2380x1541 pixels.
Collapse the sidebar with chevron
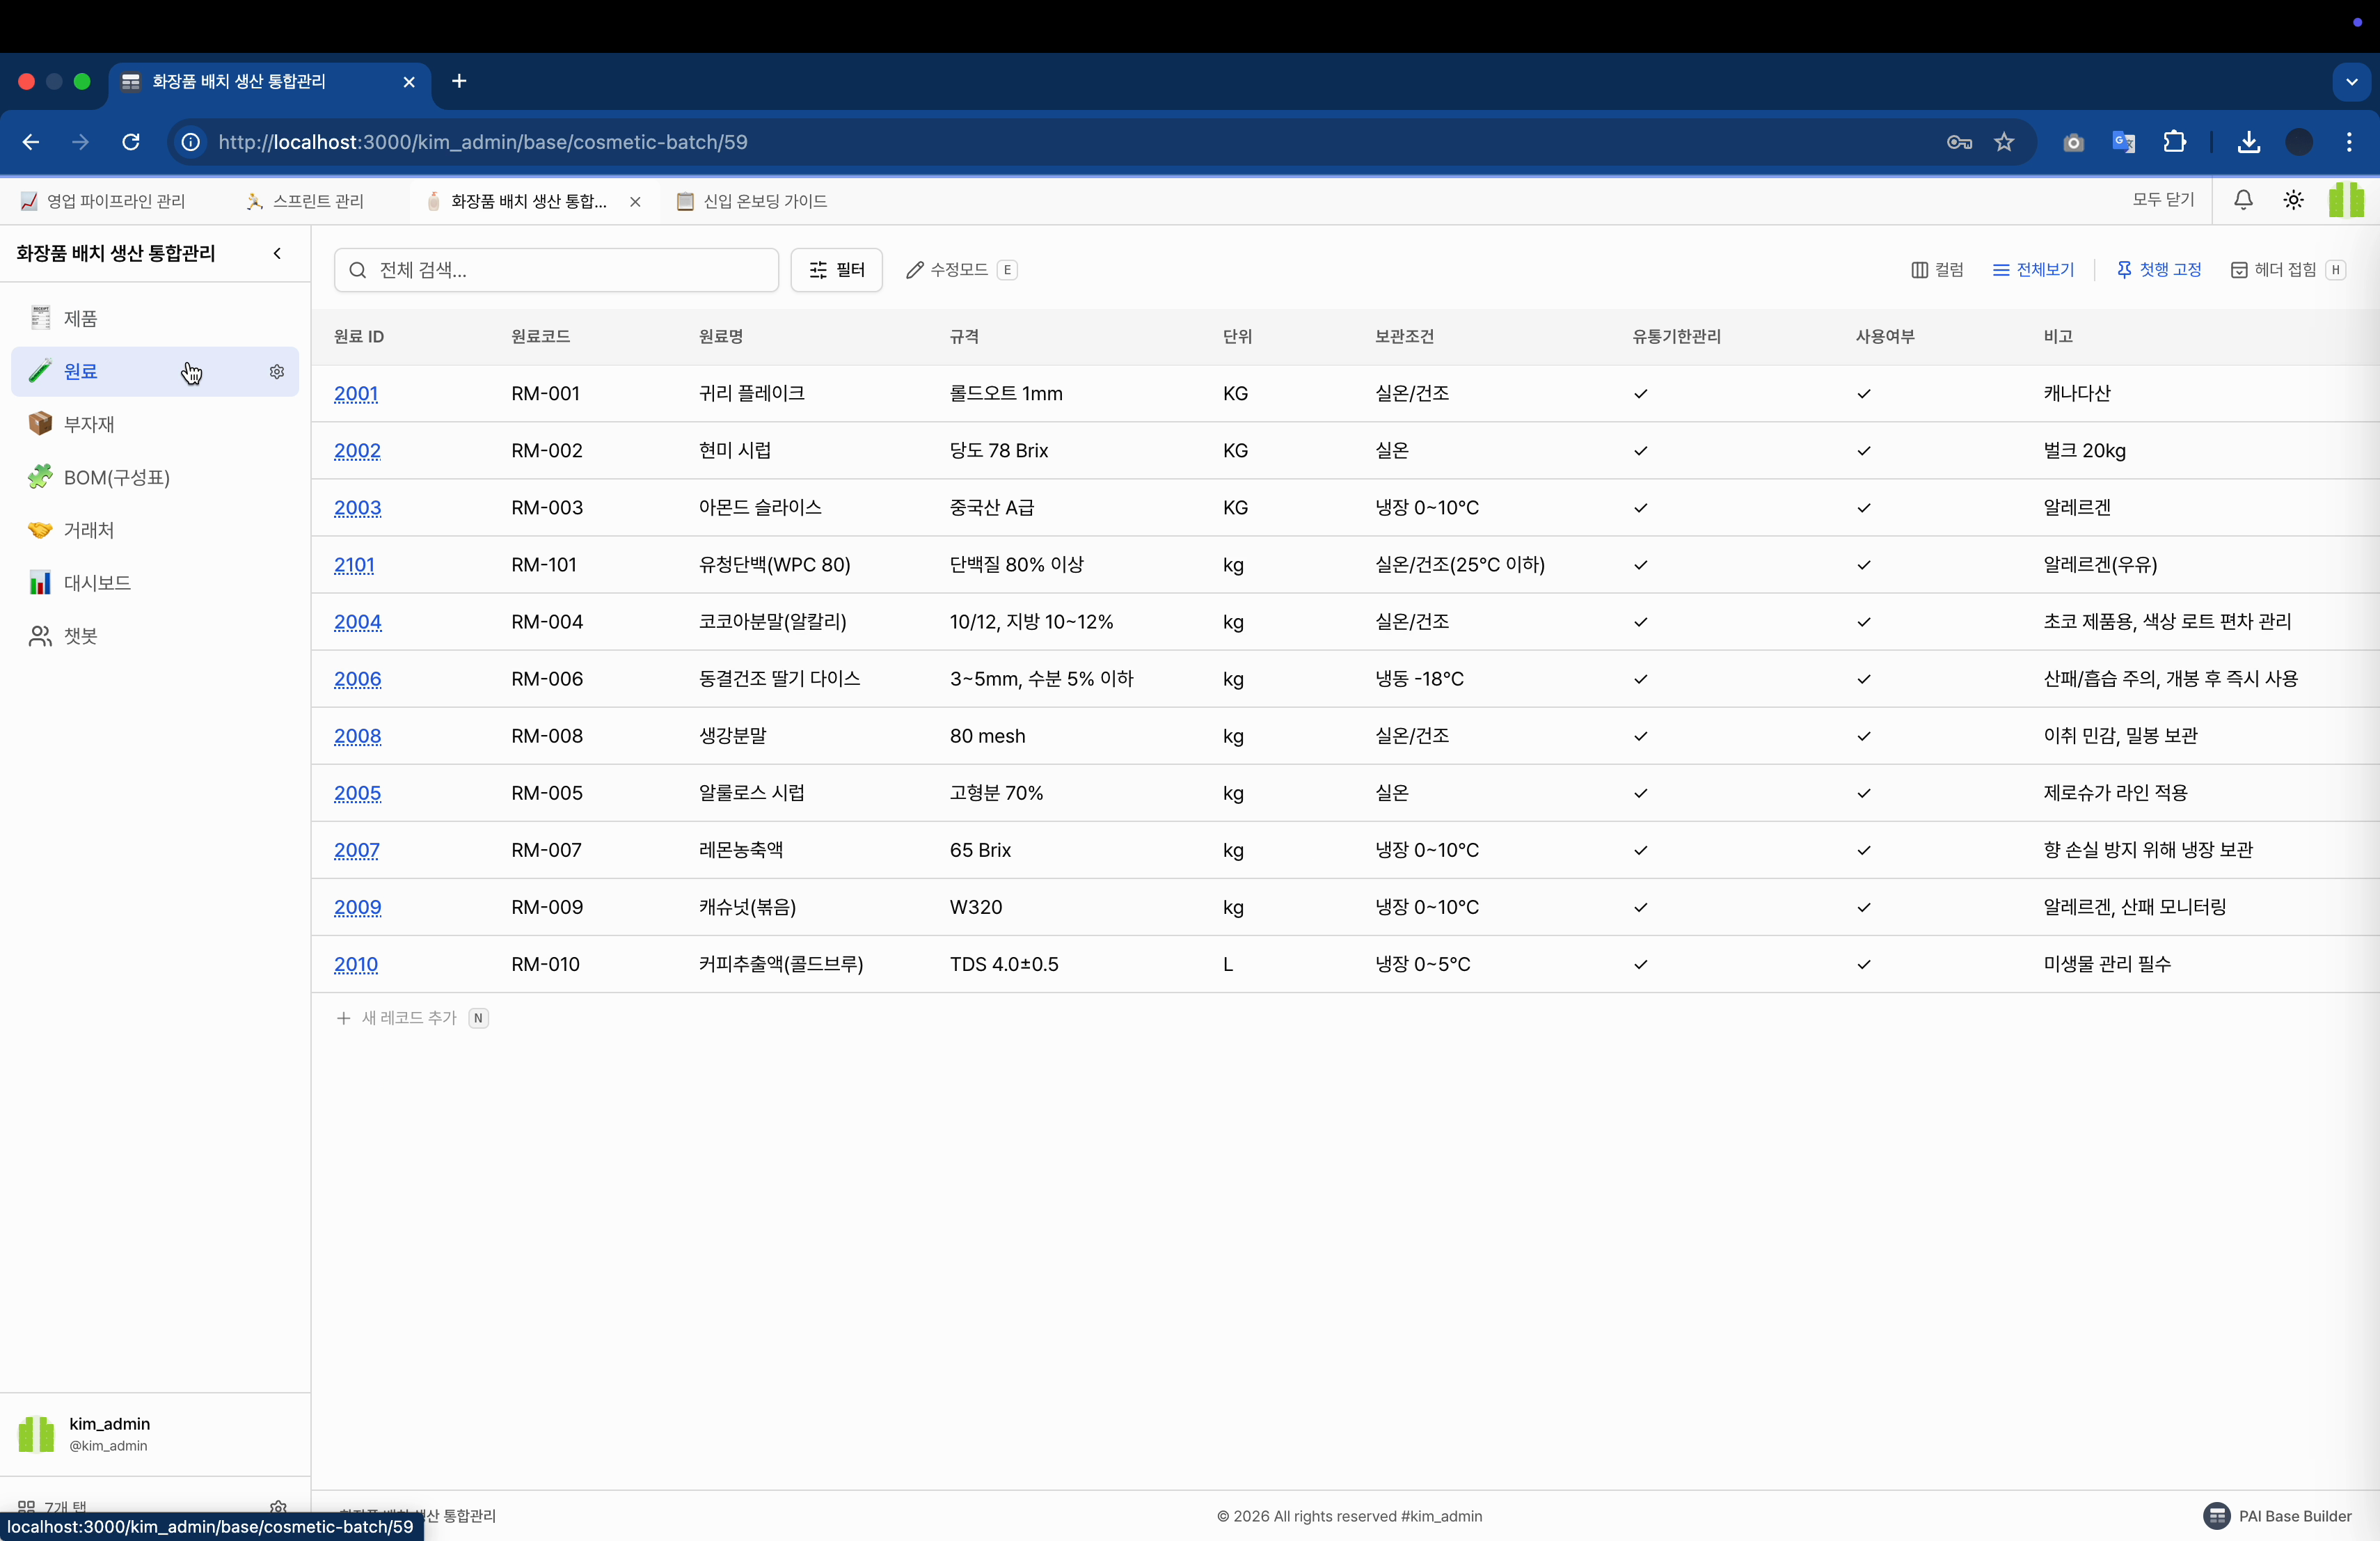tap(277, 253)
